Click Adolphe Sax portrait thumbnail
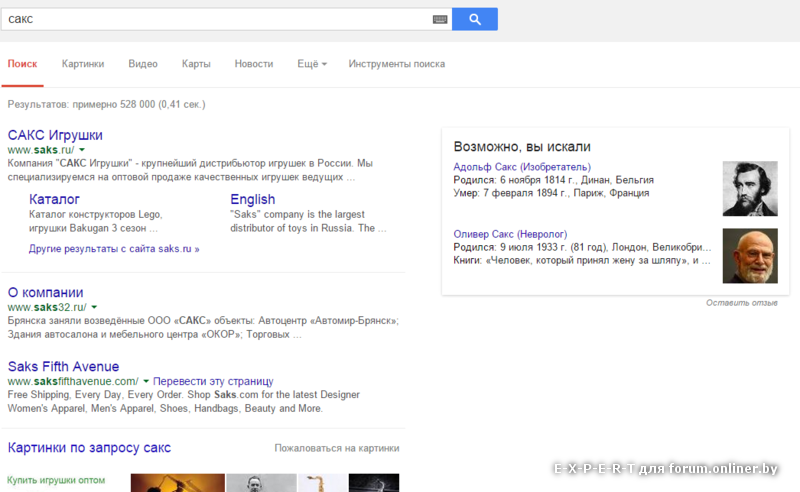The height and width of the screenshot is (492, 800). [x=750, y=188]
